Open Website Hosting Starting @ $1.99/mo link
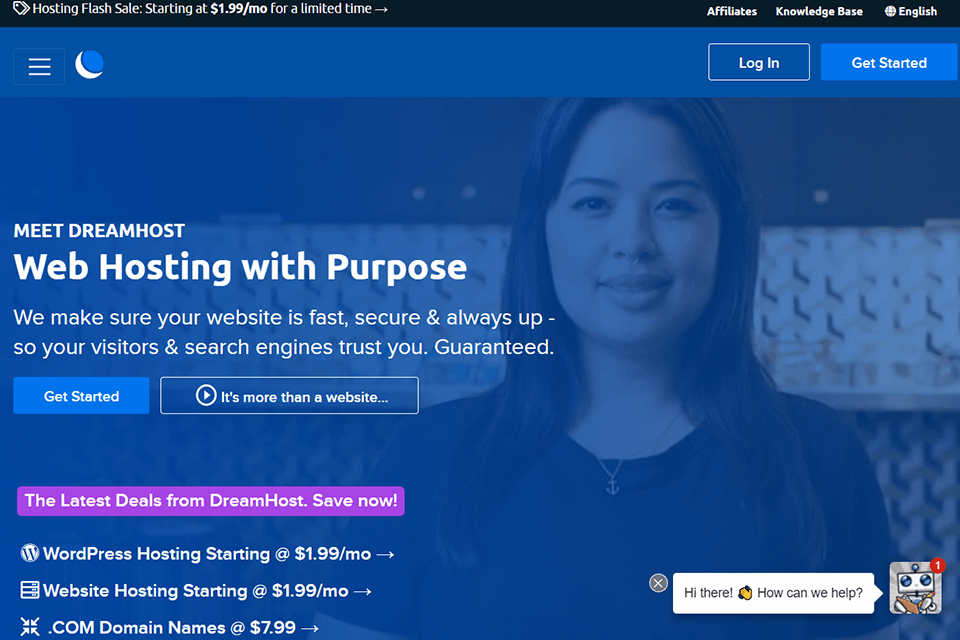The height and width of the screenshot is (640, 960). click(x=196, y=590)
